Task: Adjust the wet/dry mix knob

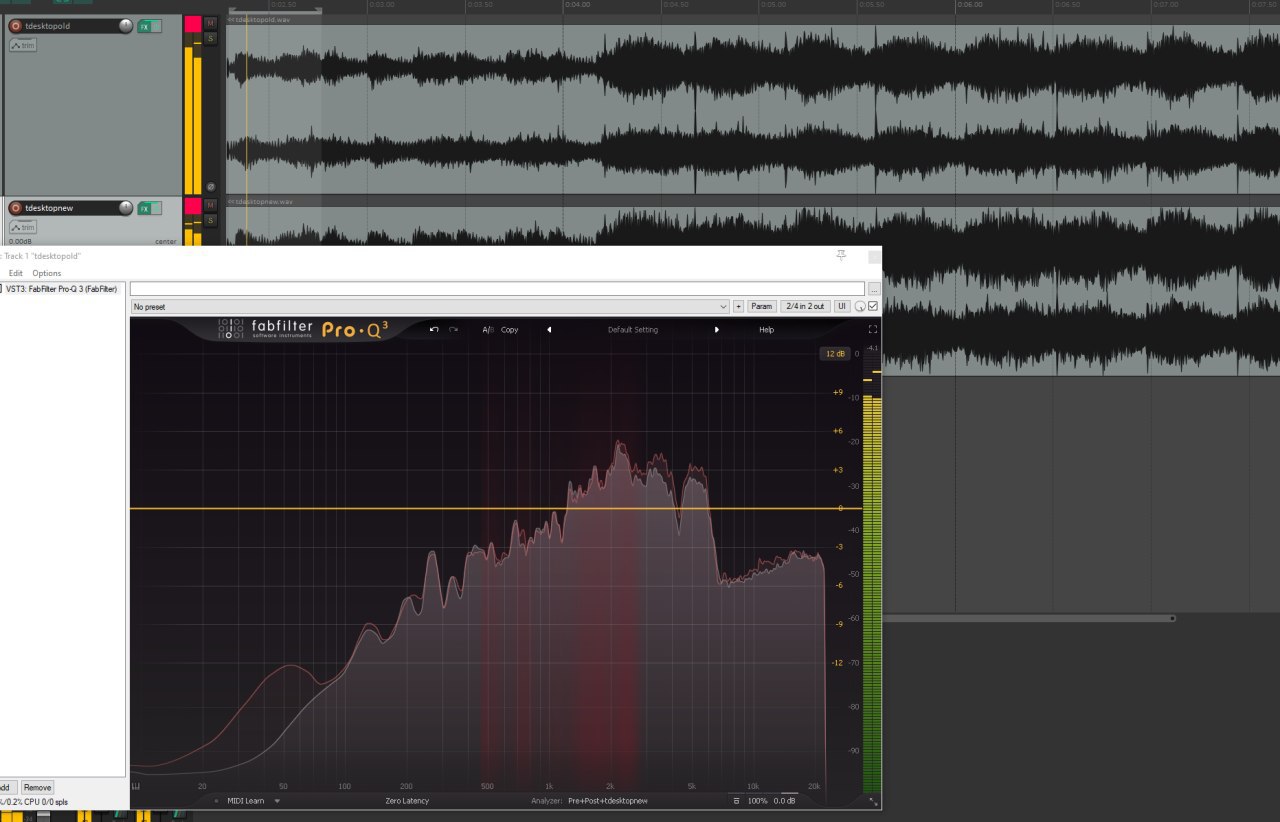Action: (860, 306)
